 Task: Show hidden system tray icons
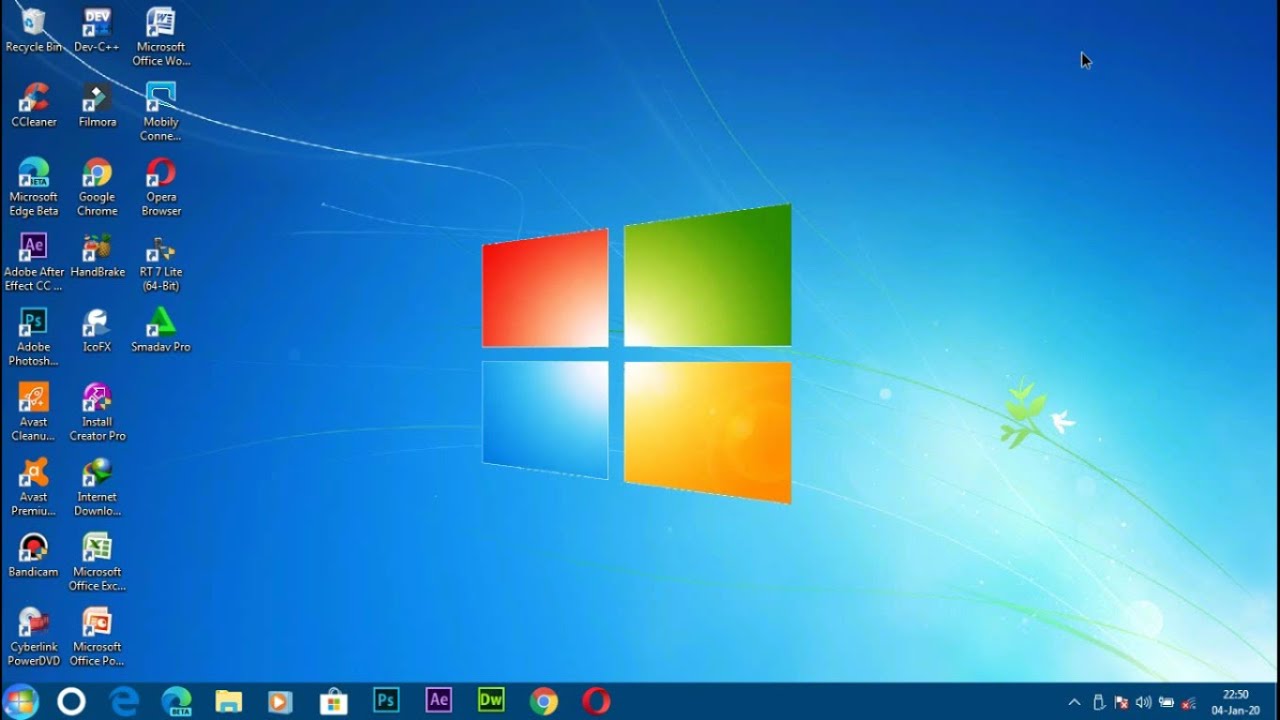point(1074,702)
